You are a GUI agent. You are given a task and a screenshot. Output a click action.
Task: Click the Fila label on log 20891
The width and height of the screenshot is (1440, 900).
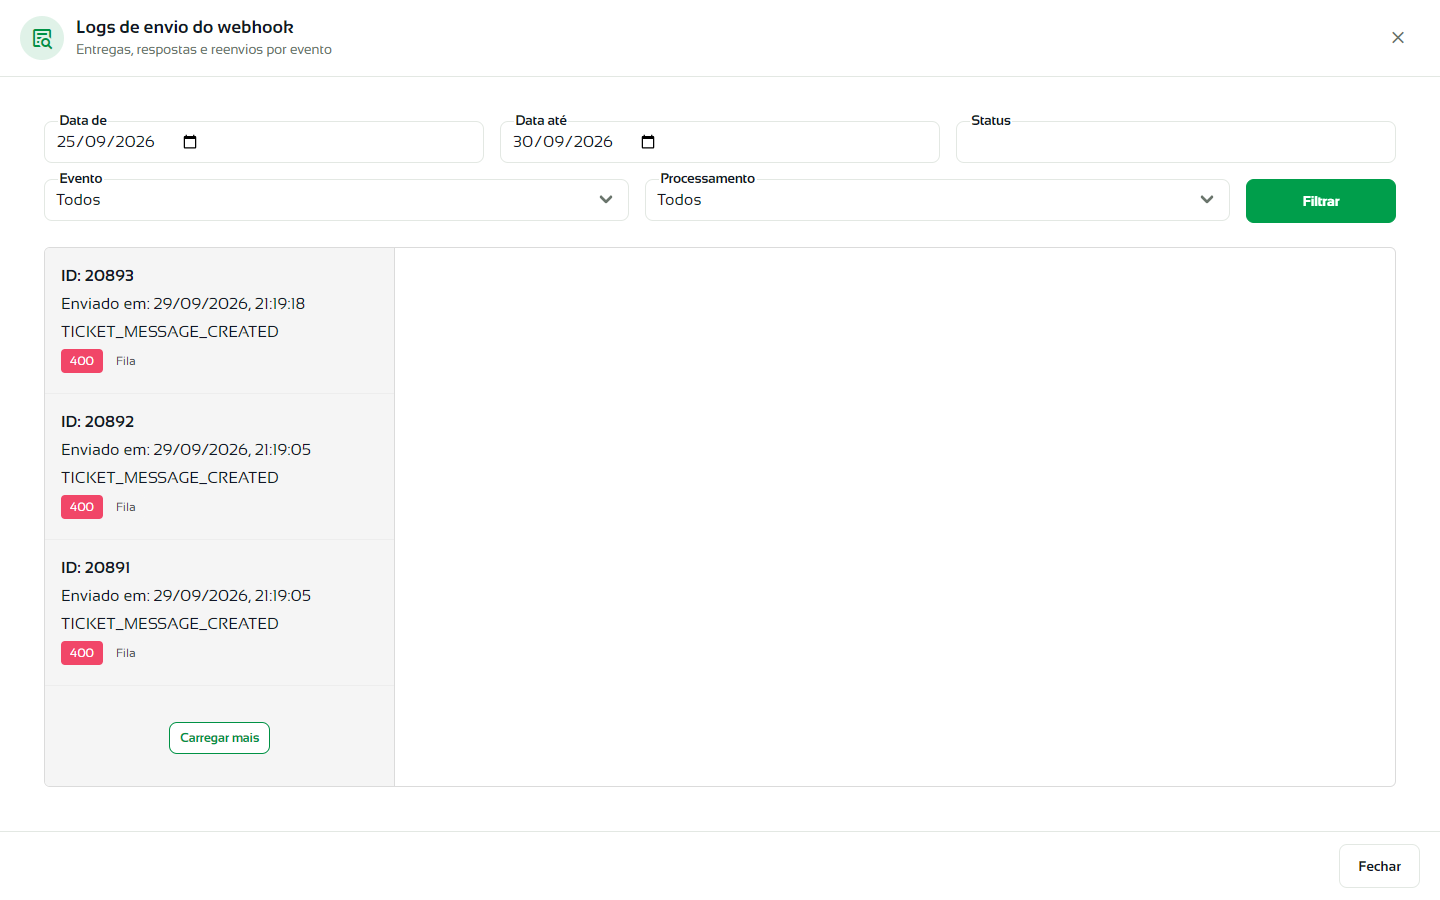point(126,653)
